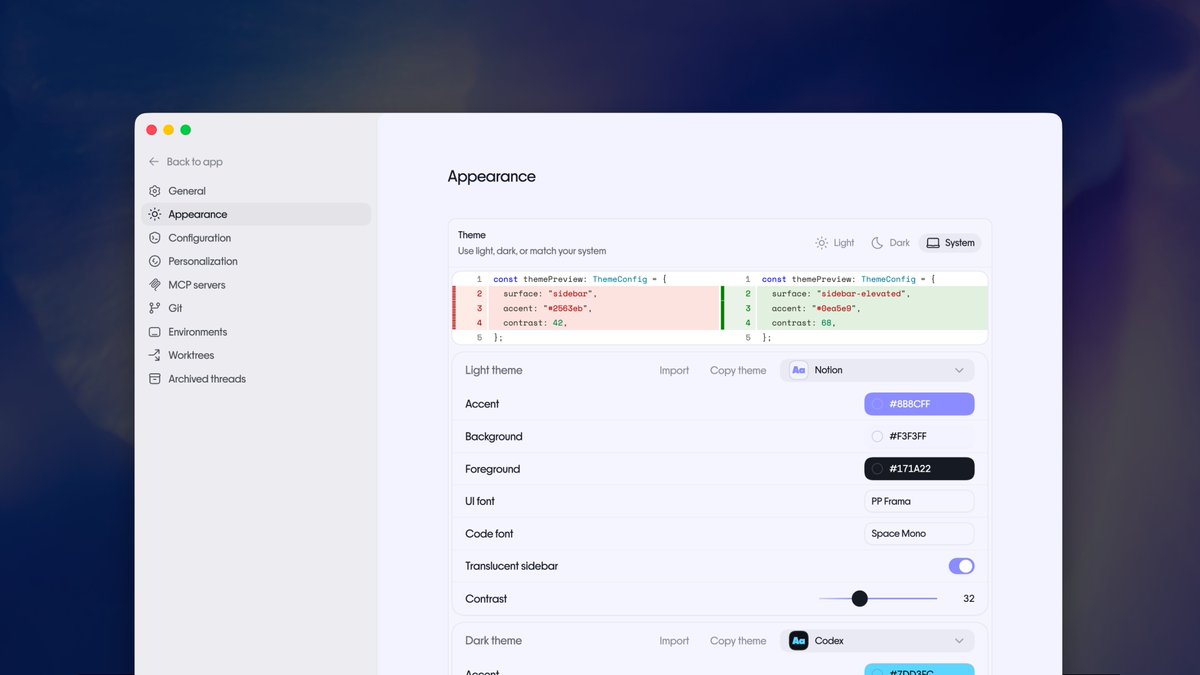Enable the Translucent sidebar toggle
The image size is (1200, 675).
[961, 565]
